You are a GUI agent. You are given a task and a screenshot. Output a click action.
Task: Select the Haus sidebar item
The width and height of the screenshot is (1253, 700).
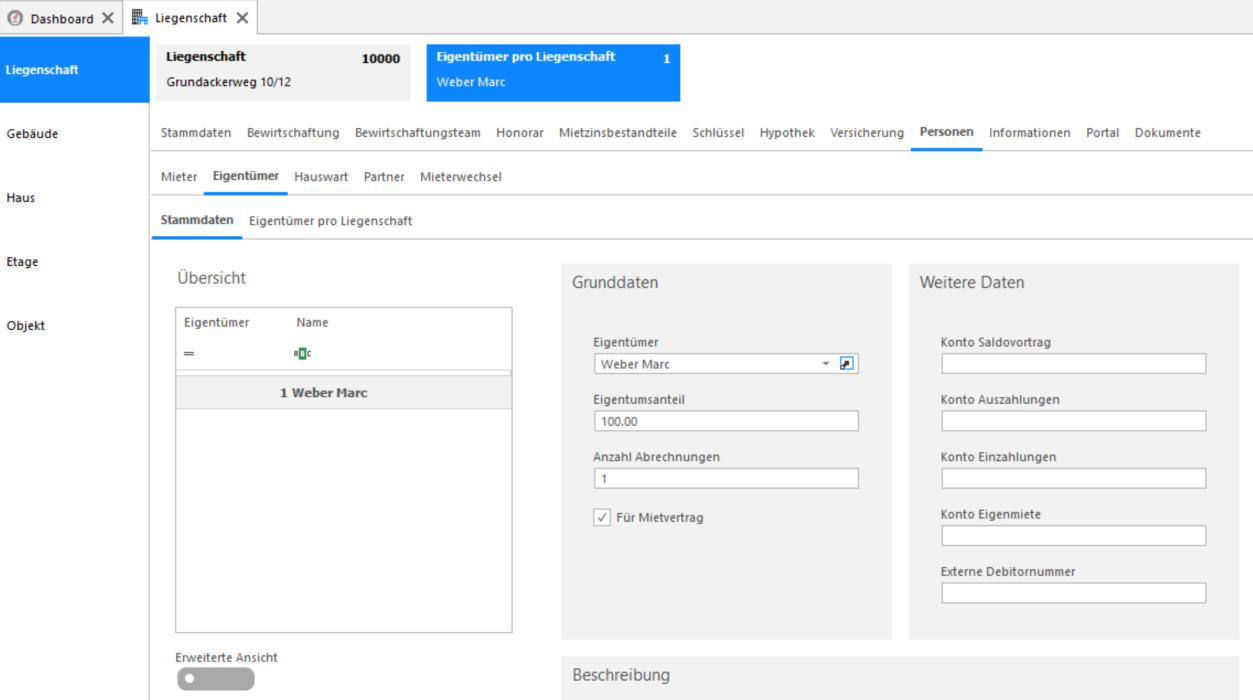click(x=21, y=197)
